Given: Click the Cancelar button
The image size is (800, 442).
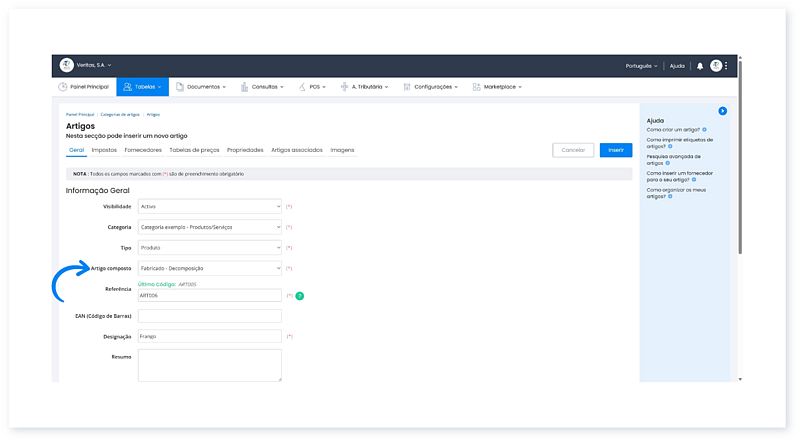Looking at the screenshot, I should (572, 150).
